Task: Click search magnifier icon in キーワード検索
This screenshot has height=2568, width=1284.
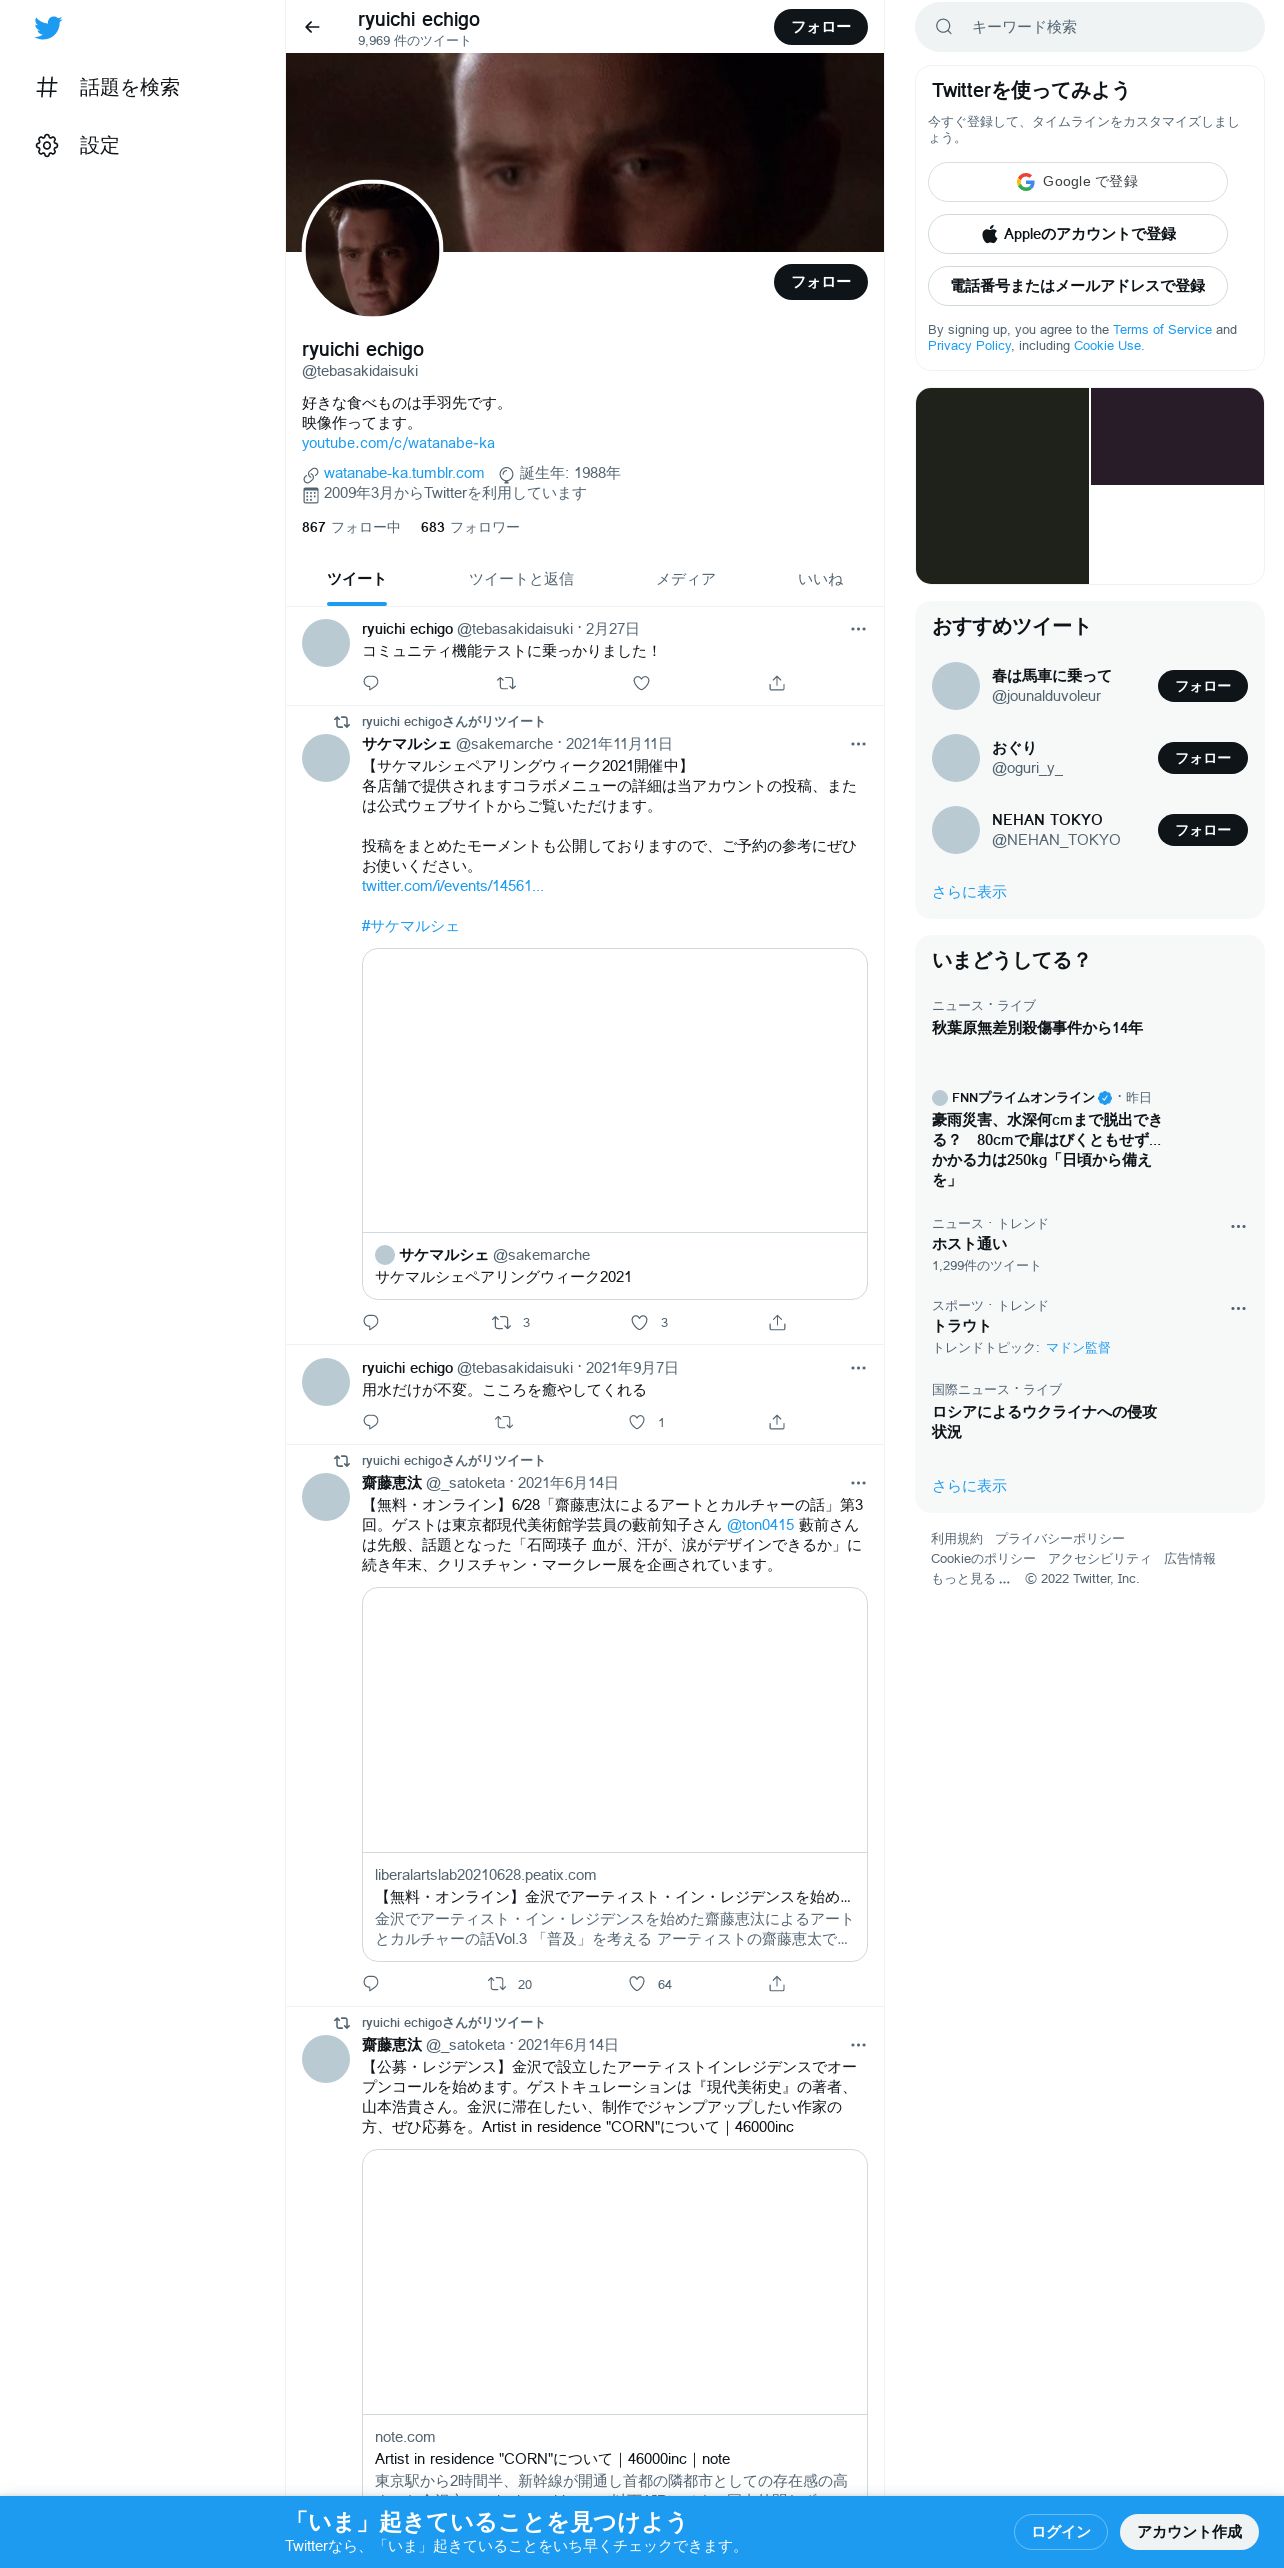Action: (943, 27)
